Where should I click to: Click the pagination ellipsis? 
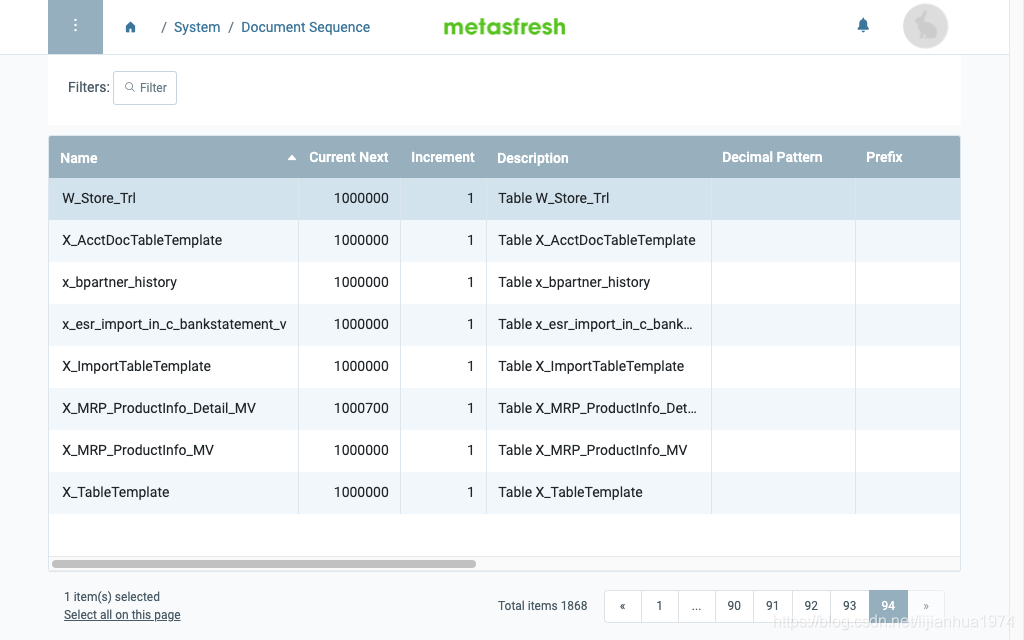[x=697, y=606]
